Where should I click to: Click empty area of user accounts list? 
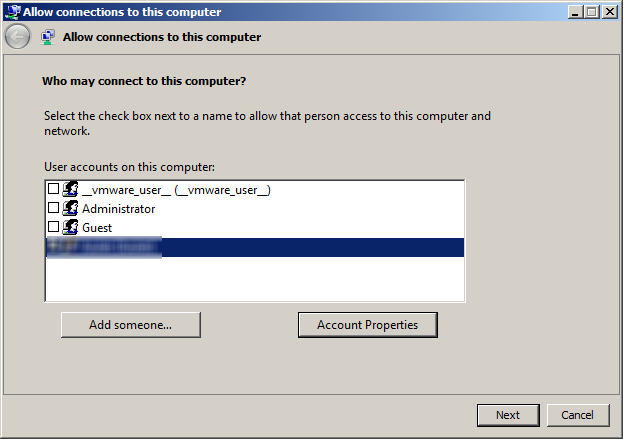255,279
